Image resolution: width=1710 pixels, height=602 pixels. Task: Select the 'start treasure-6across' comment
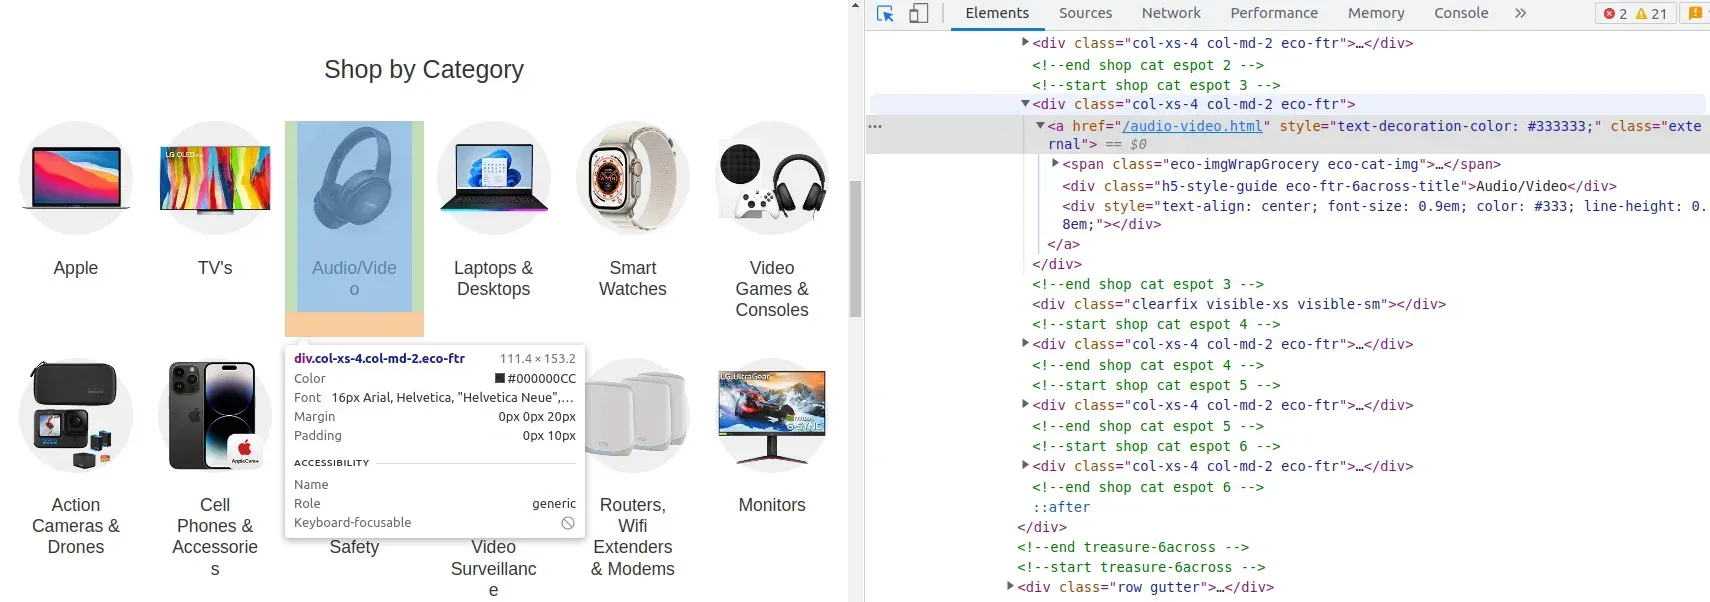(1141, 567)
